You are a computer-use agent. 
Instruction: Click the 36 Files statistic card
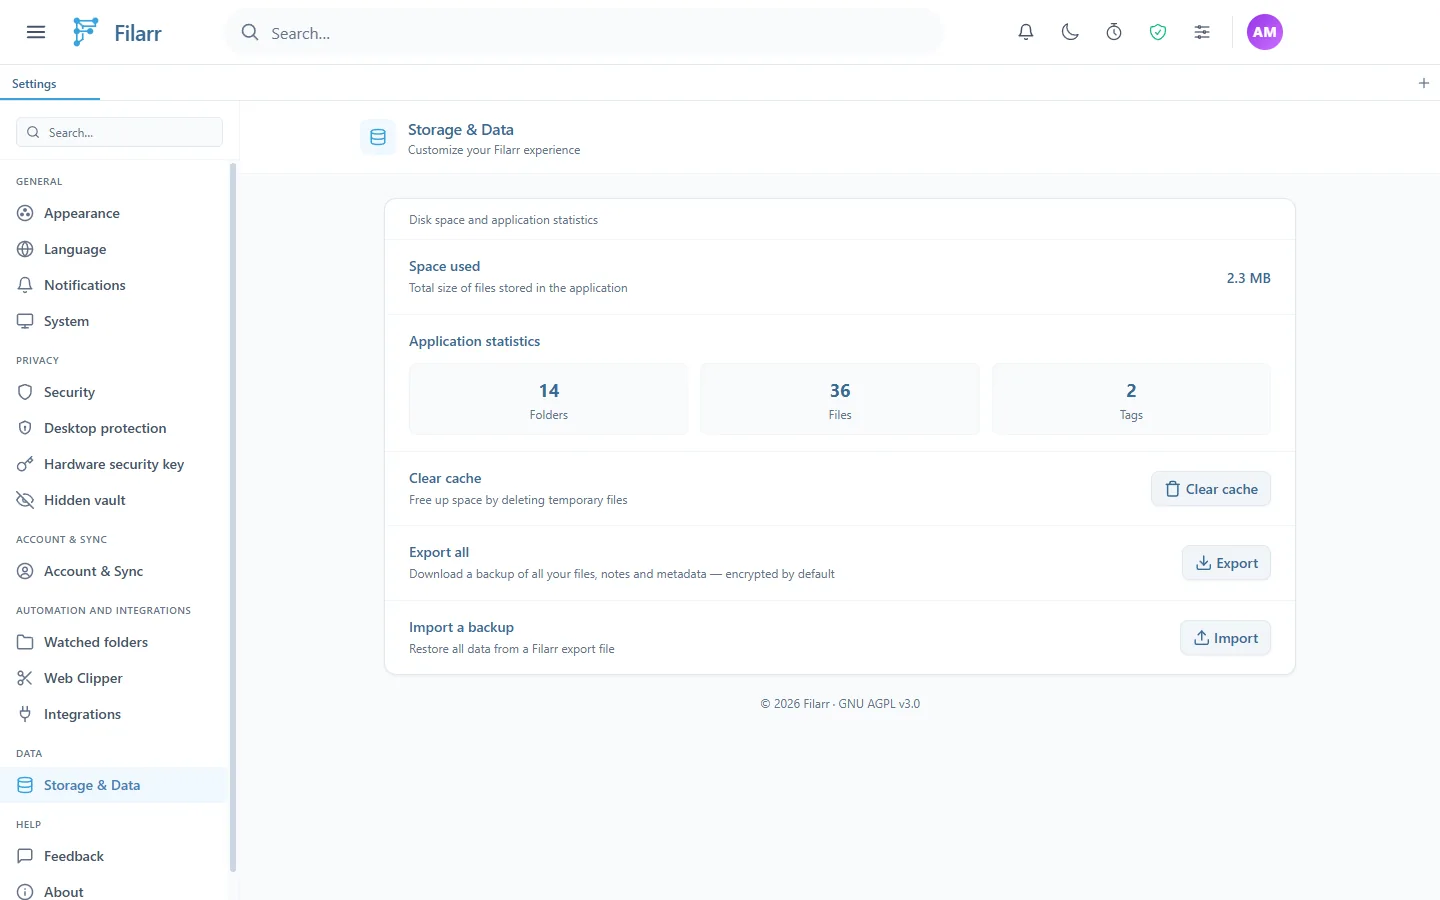(x=840, y=399)
